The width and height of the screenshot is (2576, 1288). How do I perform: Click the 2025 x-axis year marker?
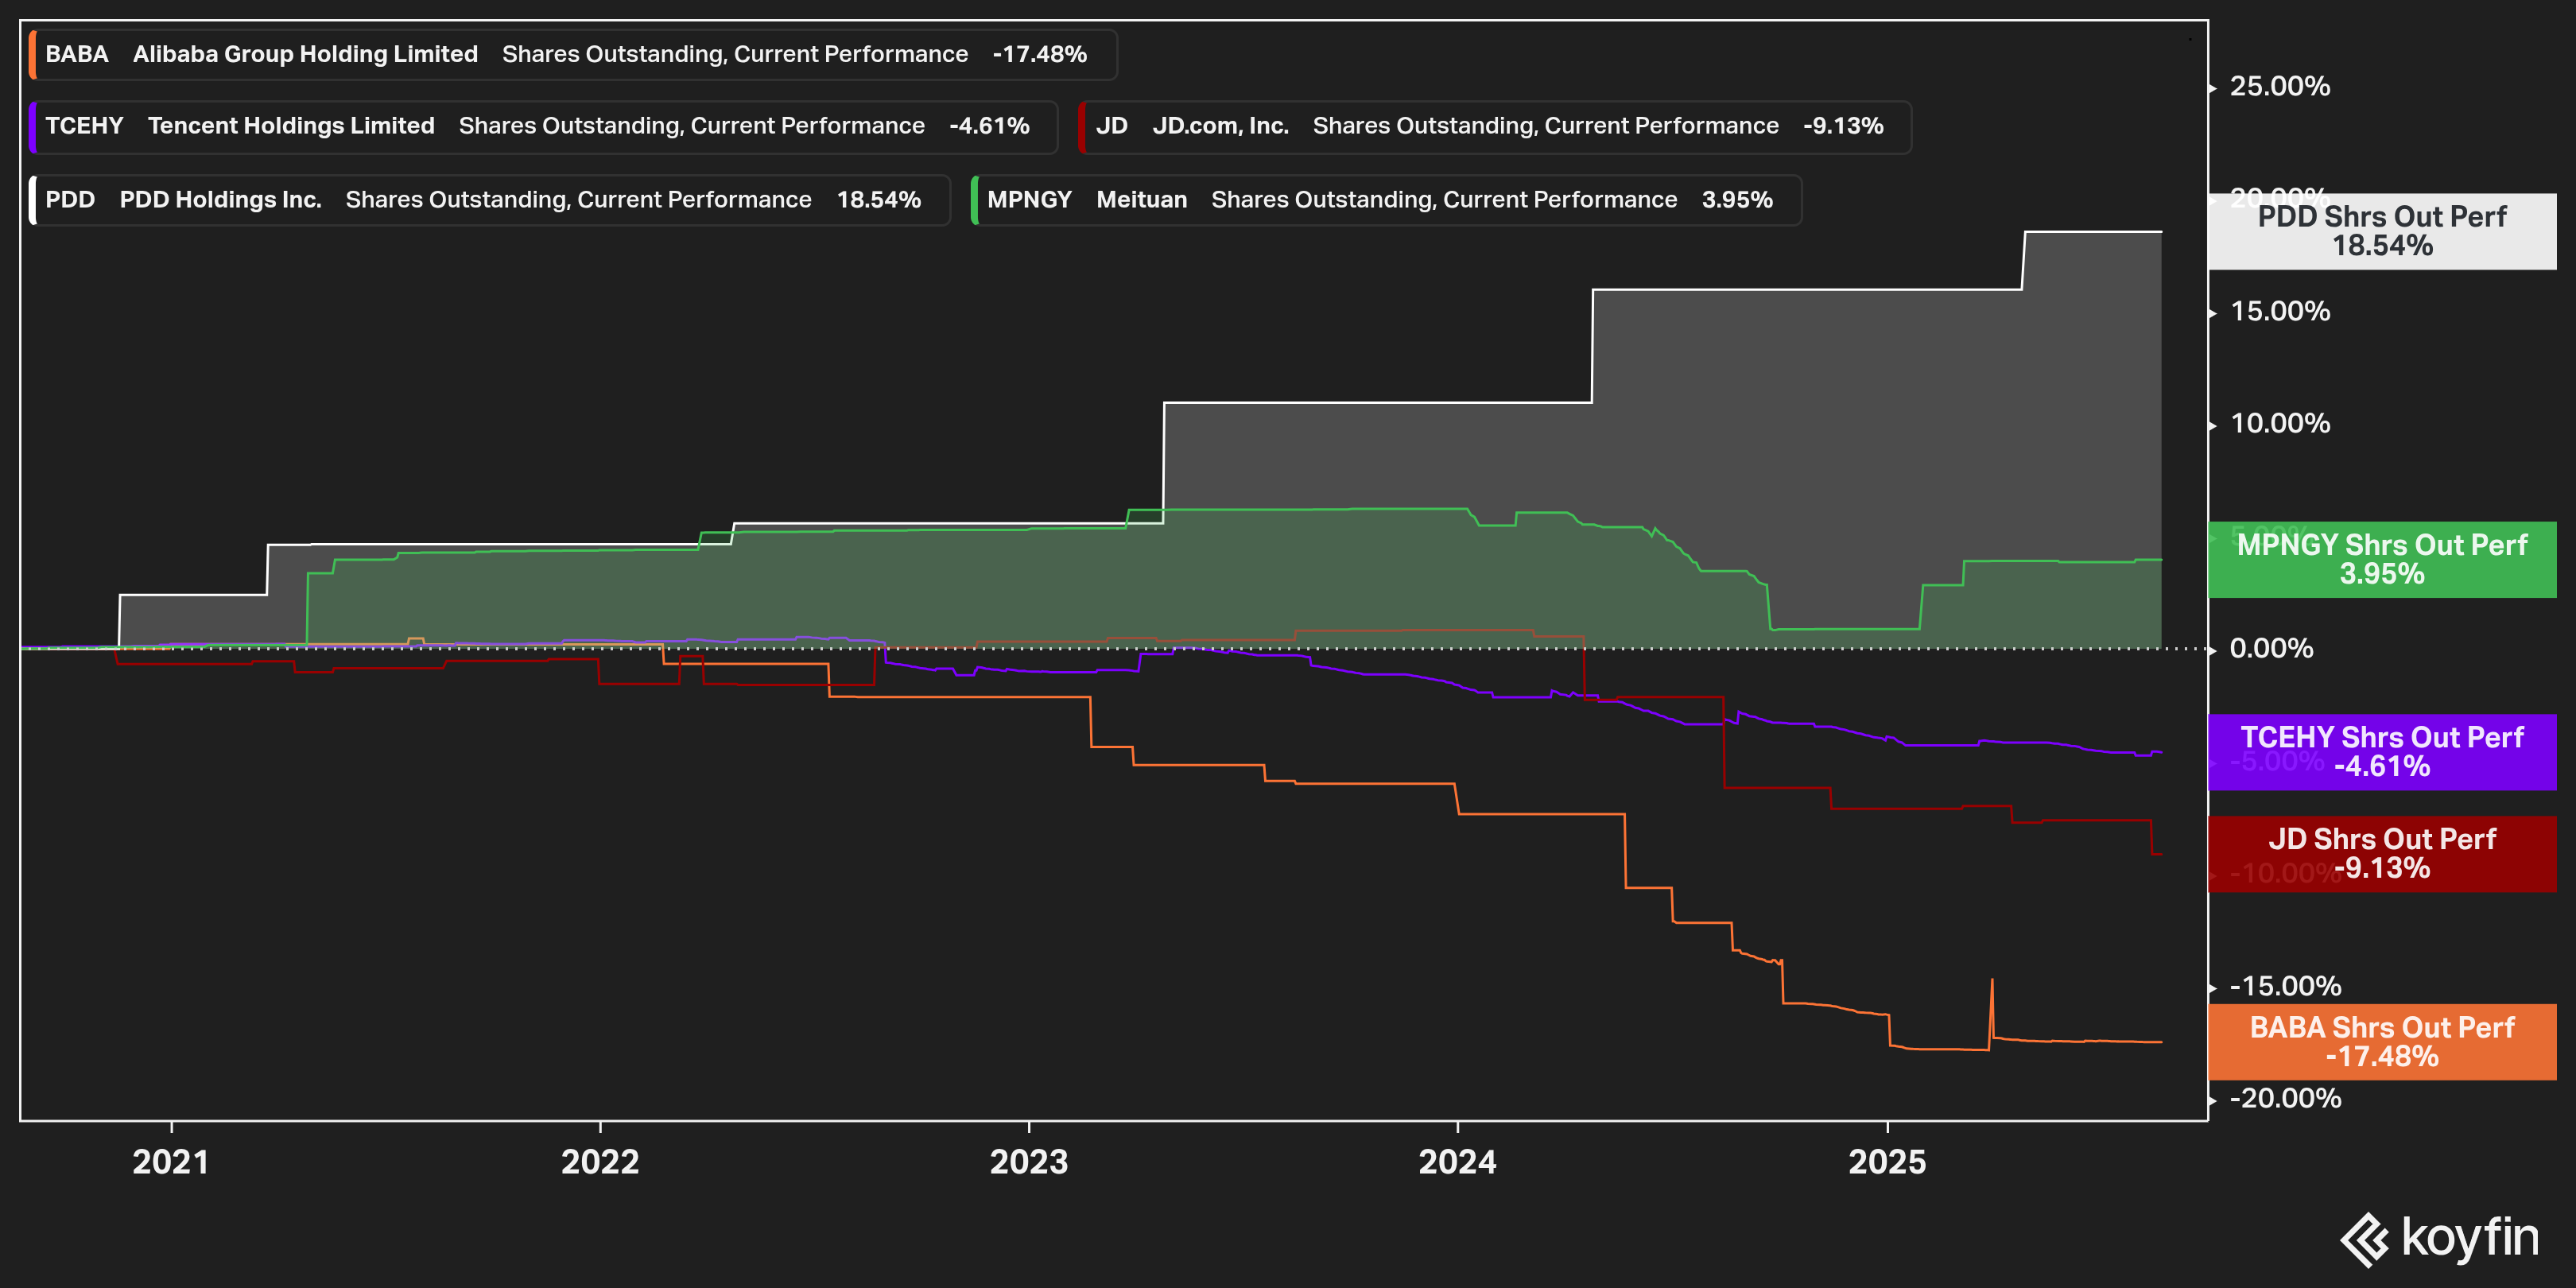tap(1886, 1162)
